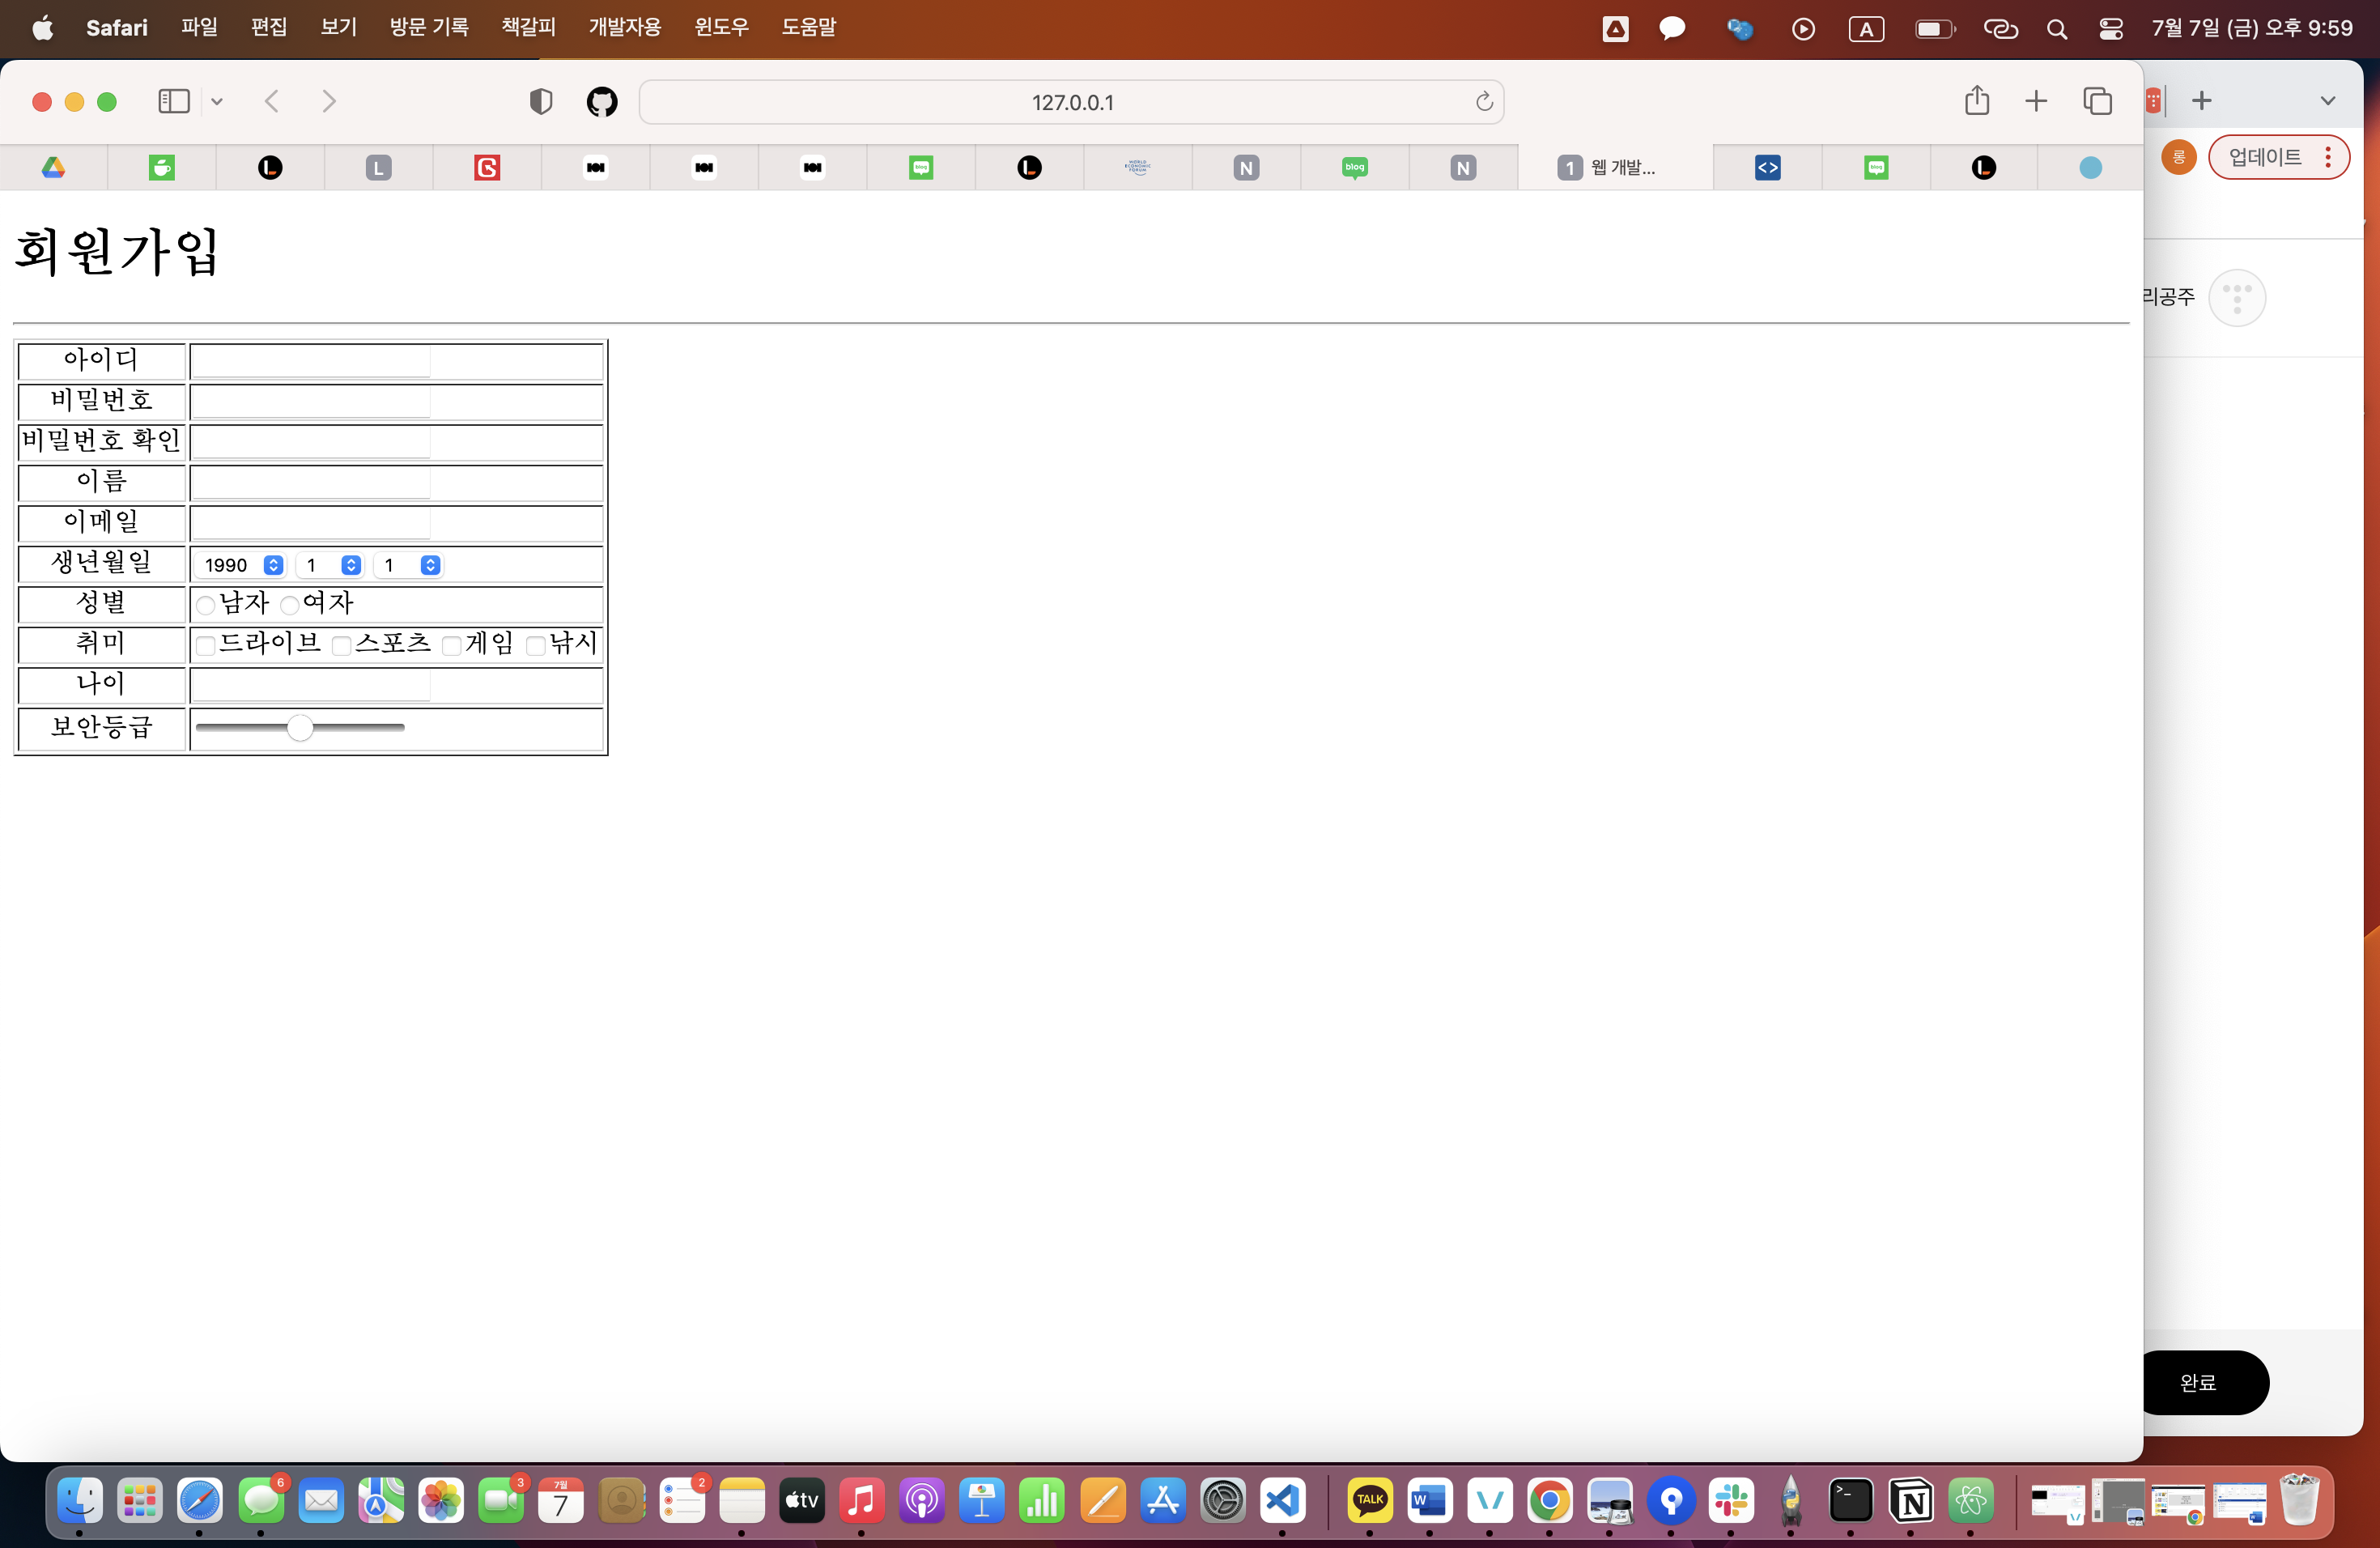Open the Share button in Safari
Viewport: 2380px width, 1548px height.
(x=1977, y=100)
